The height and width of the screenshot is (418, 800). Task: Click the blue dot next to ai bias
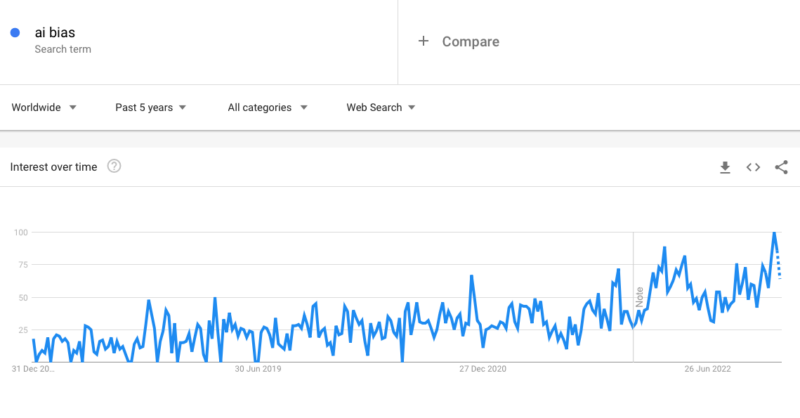[x=15, y=33]
